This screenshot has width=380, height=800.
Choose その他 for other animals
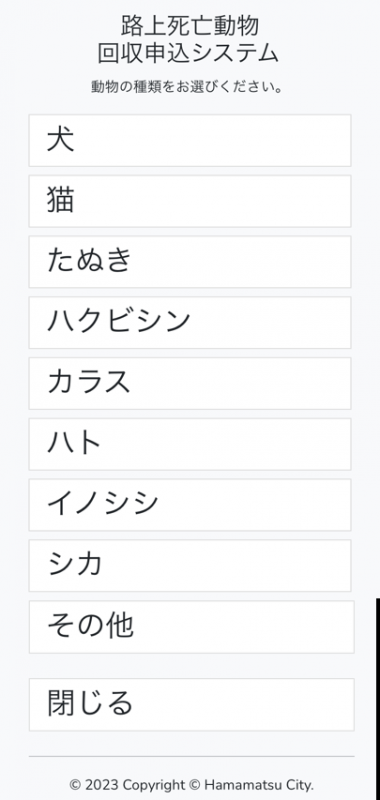click(191, 627)
